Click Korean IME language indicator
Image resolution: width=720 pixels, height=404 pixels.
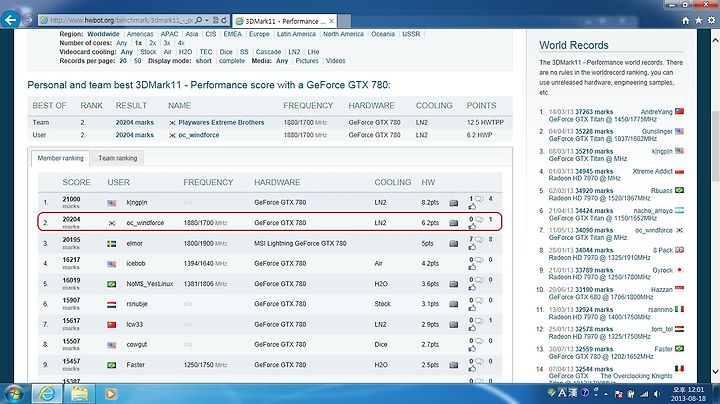pos(562,393)
